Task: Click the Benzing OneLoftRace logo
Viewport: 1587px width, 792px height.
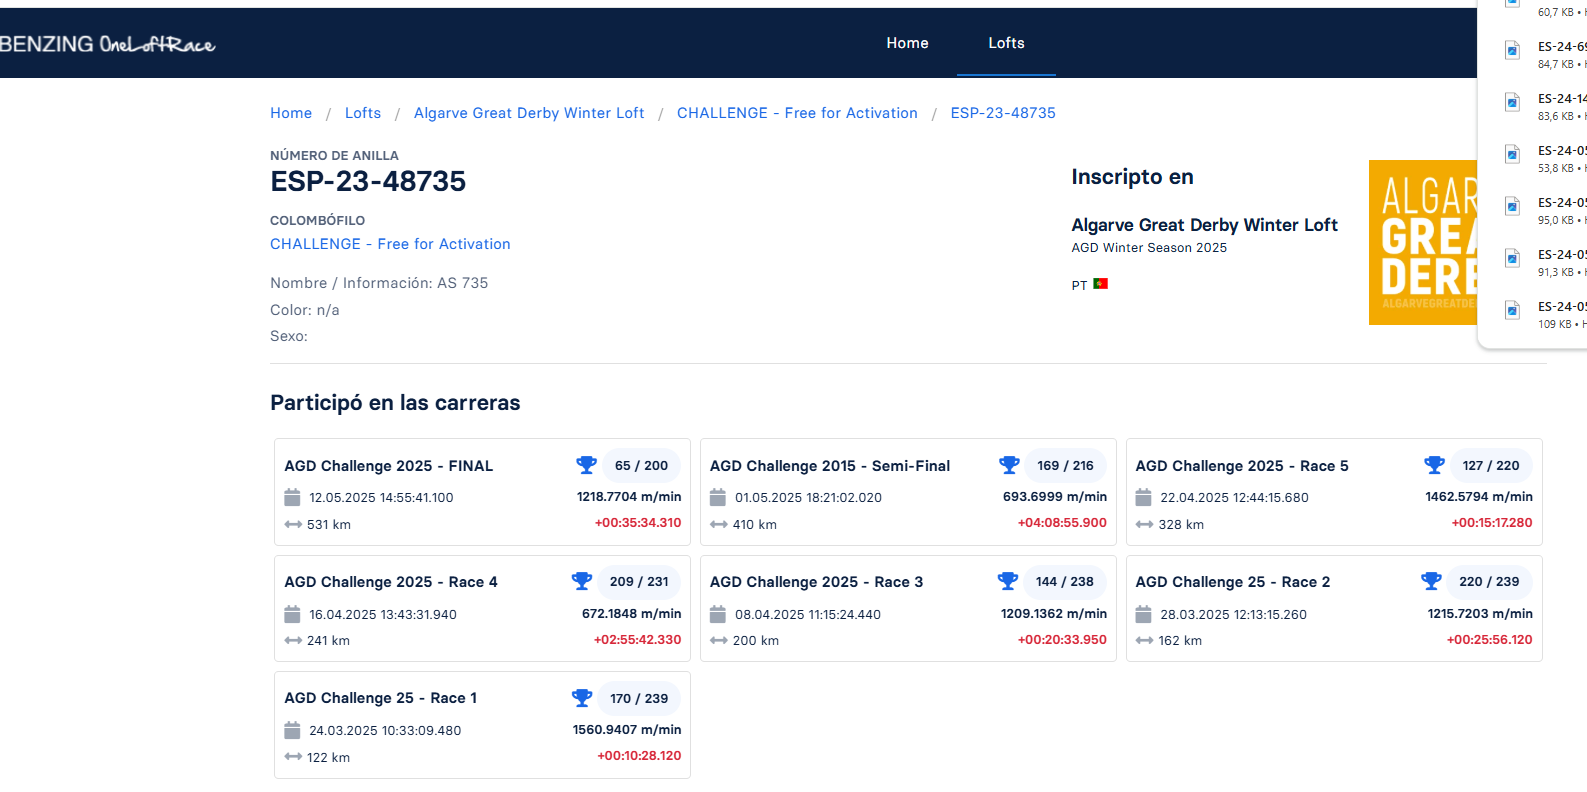Action: tap(108, 44)
